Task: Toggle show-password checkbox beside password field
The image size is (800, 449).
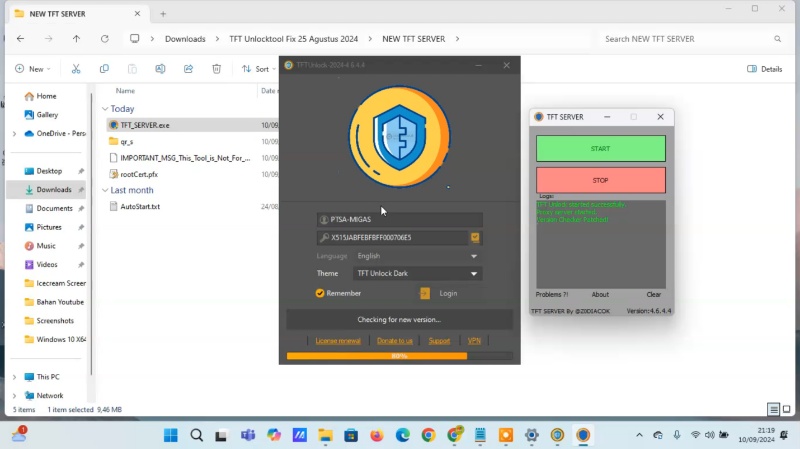Action: point(475,237)
